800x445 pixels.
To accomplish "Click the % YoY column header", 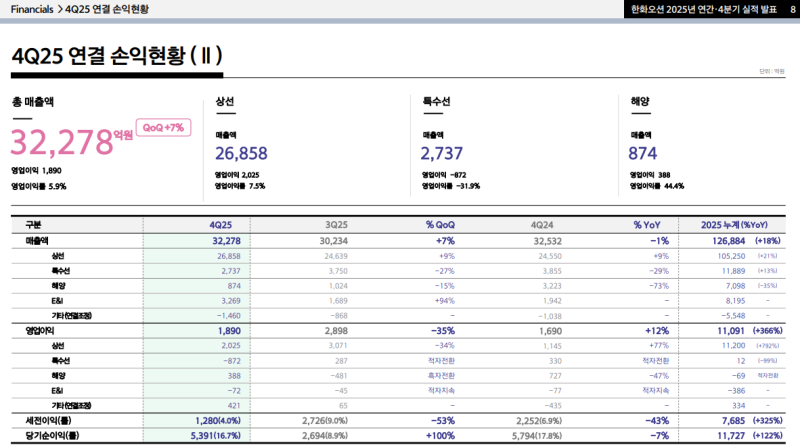I will [x=648, y=224].
